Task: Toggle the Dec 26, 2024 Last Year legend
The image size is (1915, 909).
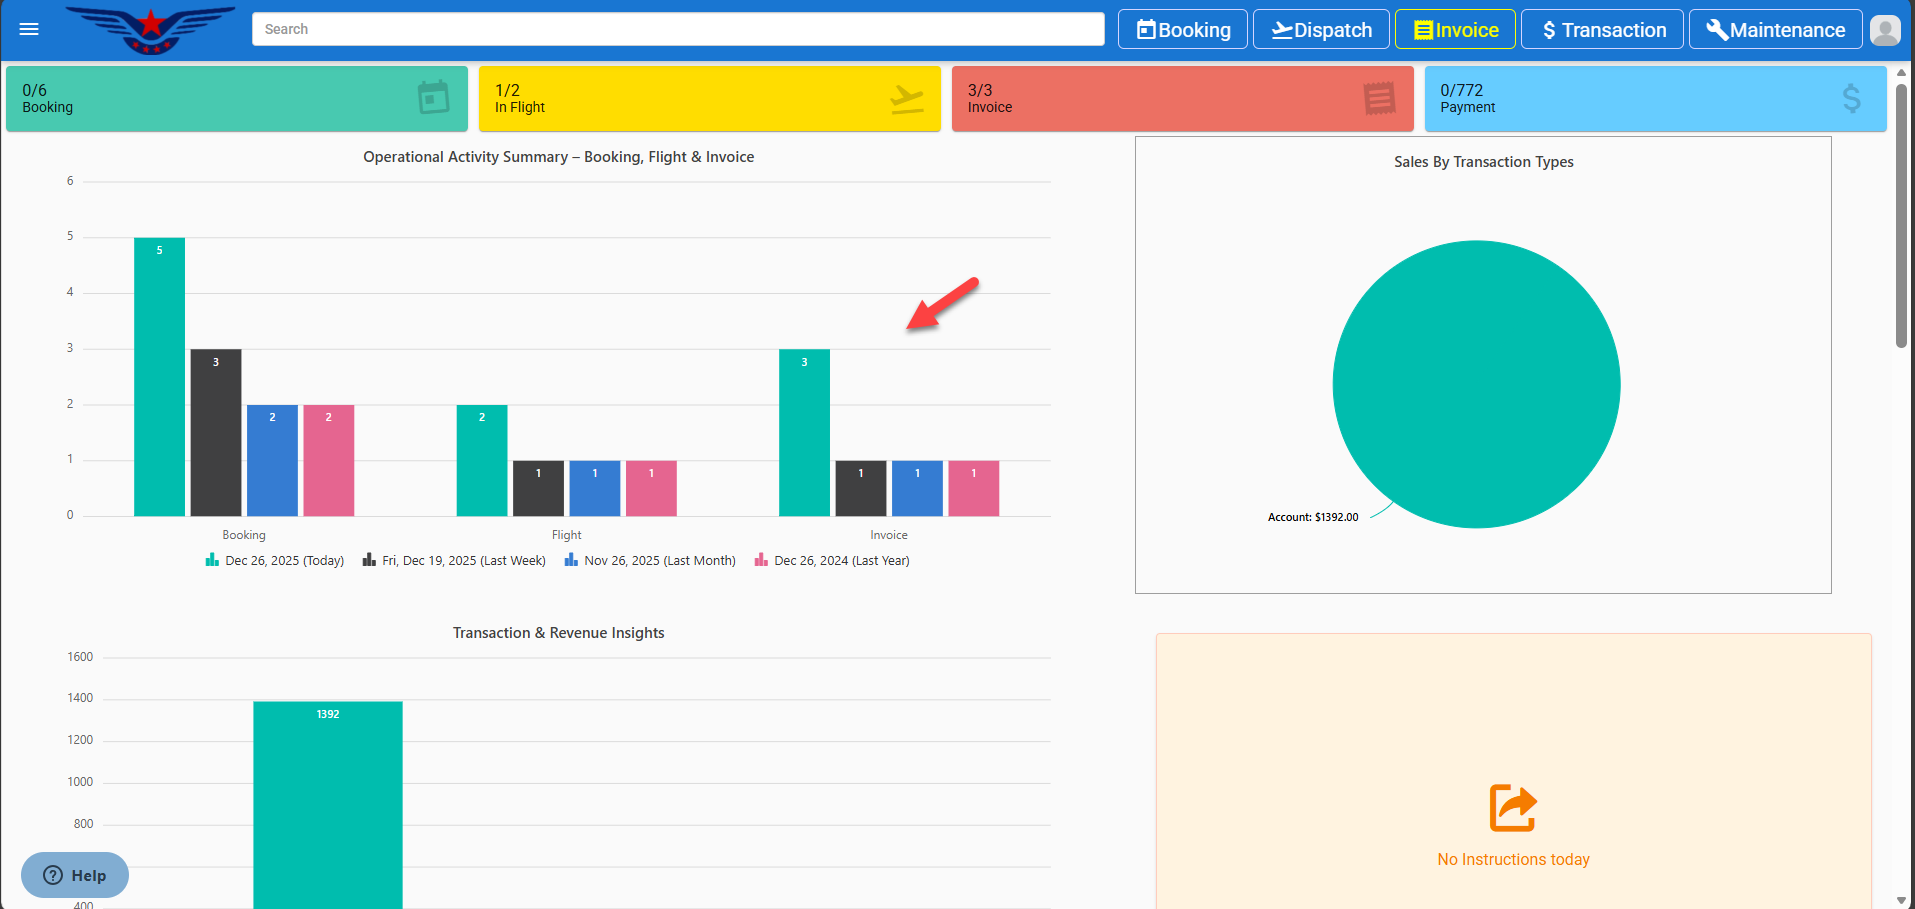Action: pos(832,561)
